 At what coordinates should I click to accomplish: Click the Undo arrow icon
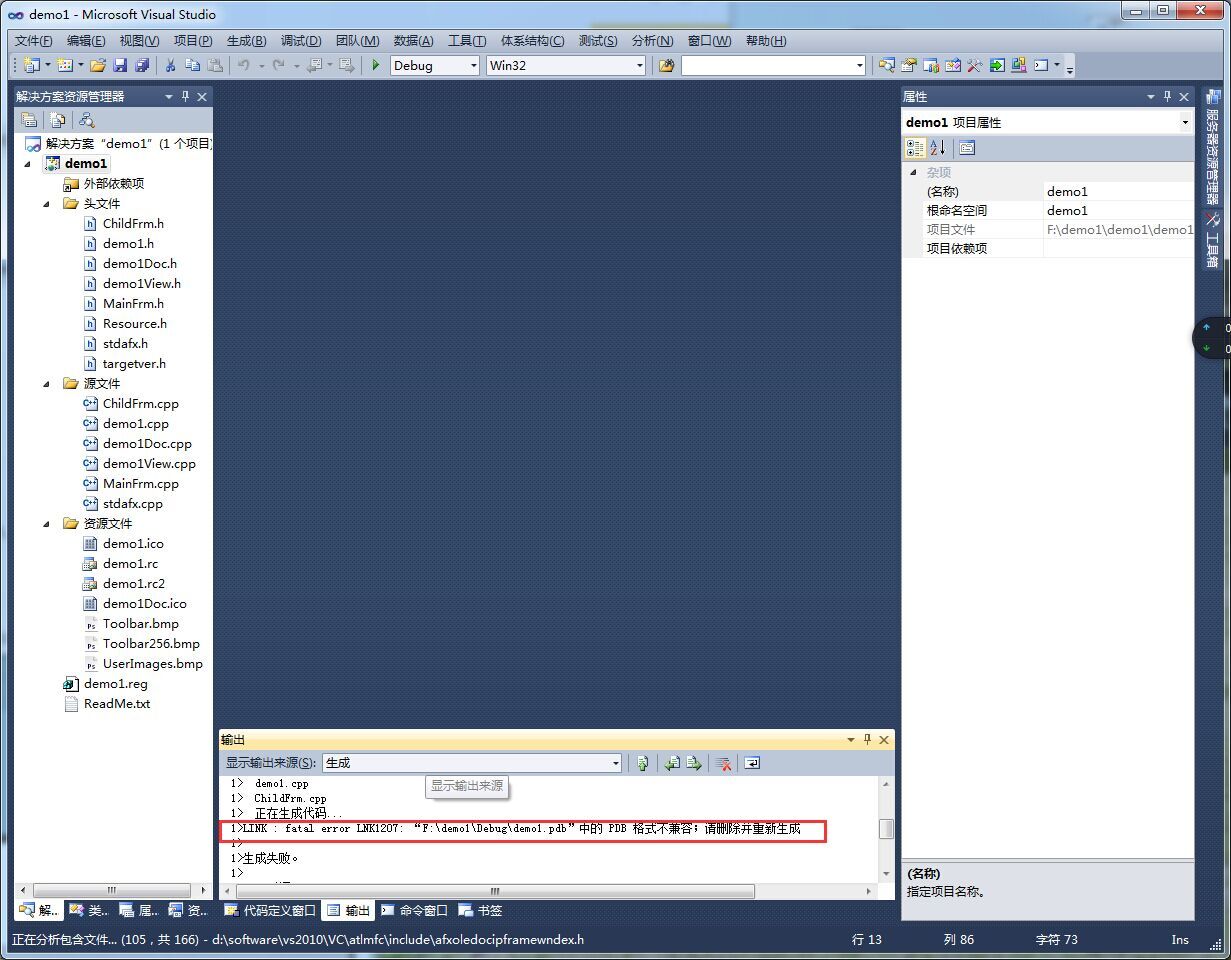[243, 65]
